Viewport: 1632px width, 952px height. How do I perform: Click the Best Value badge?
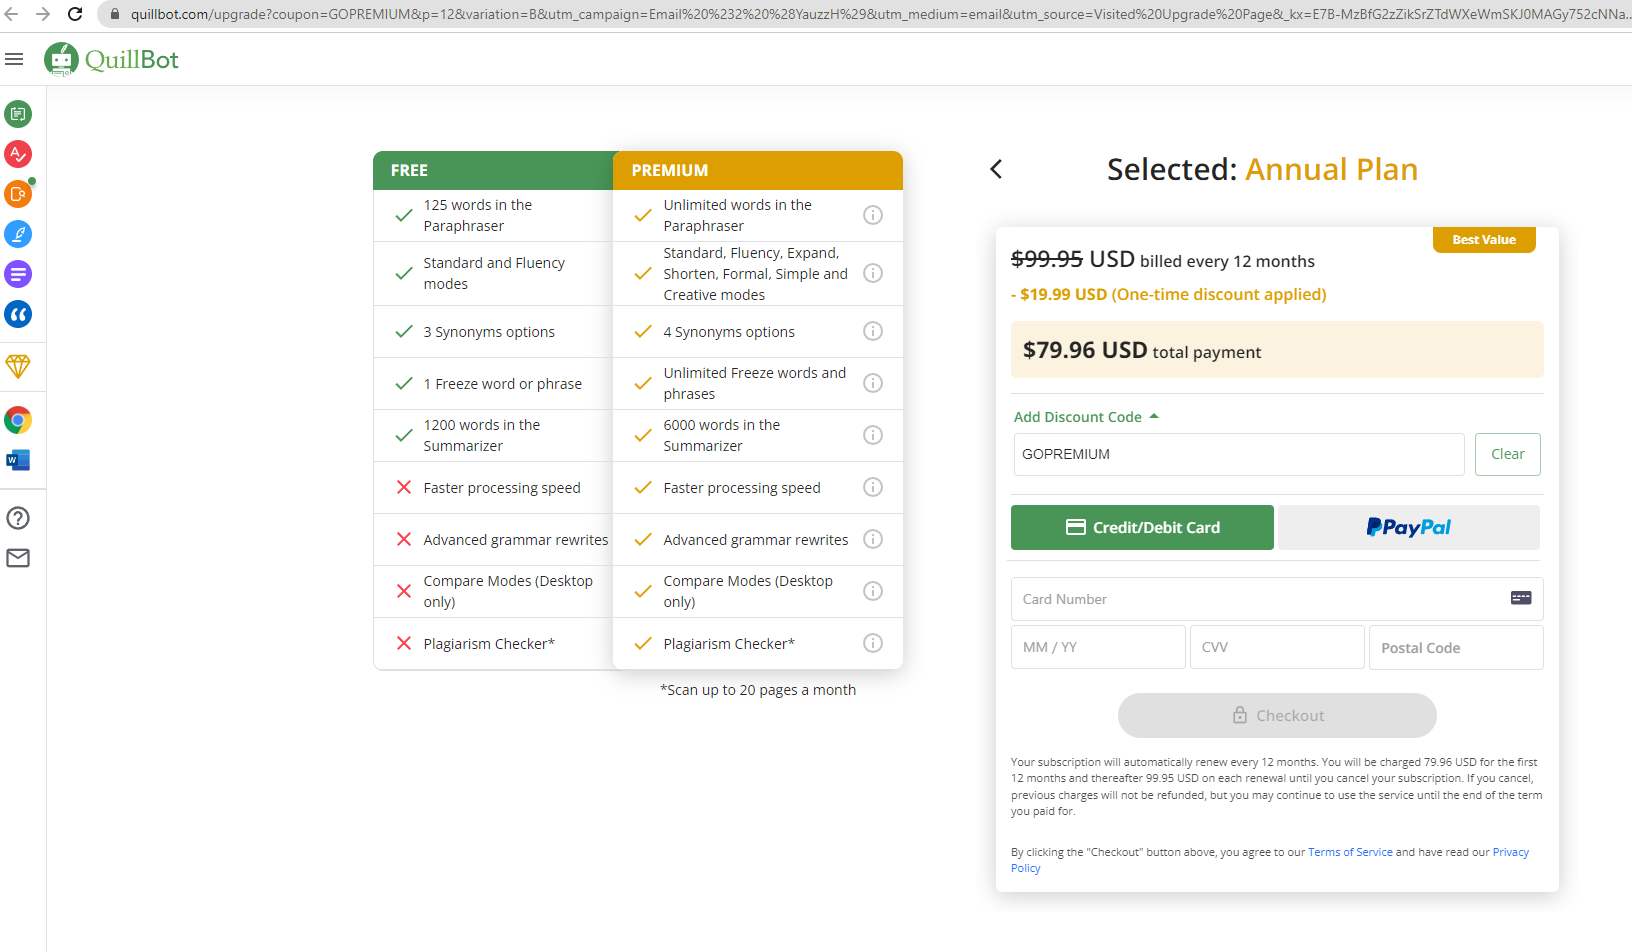click(x=1484, y=240)
